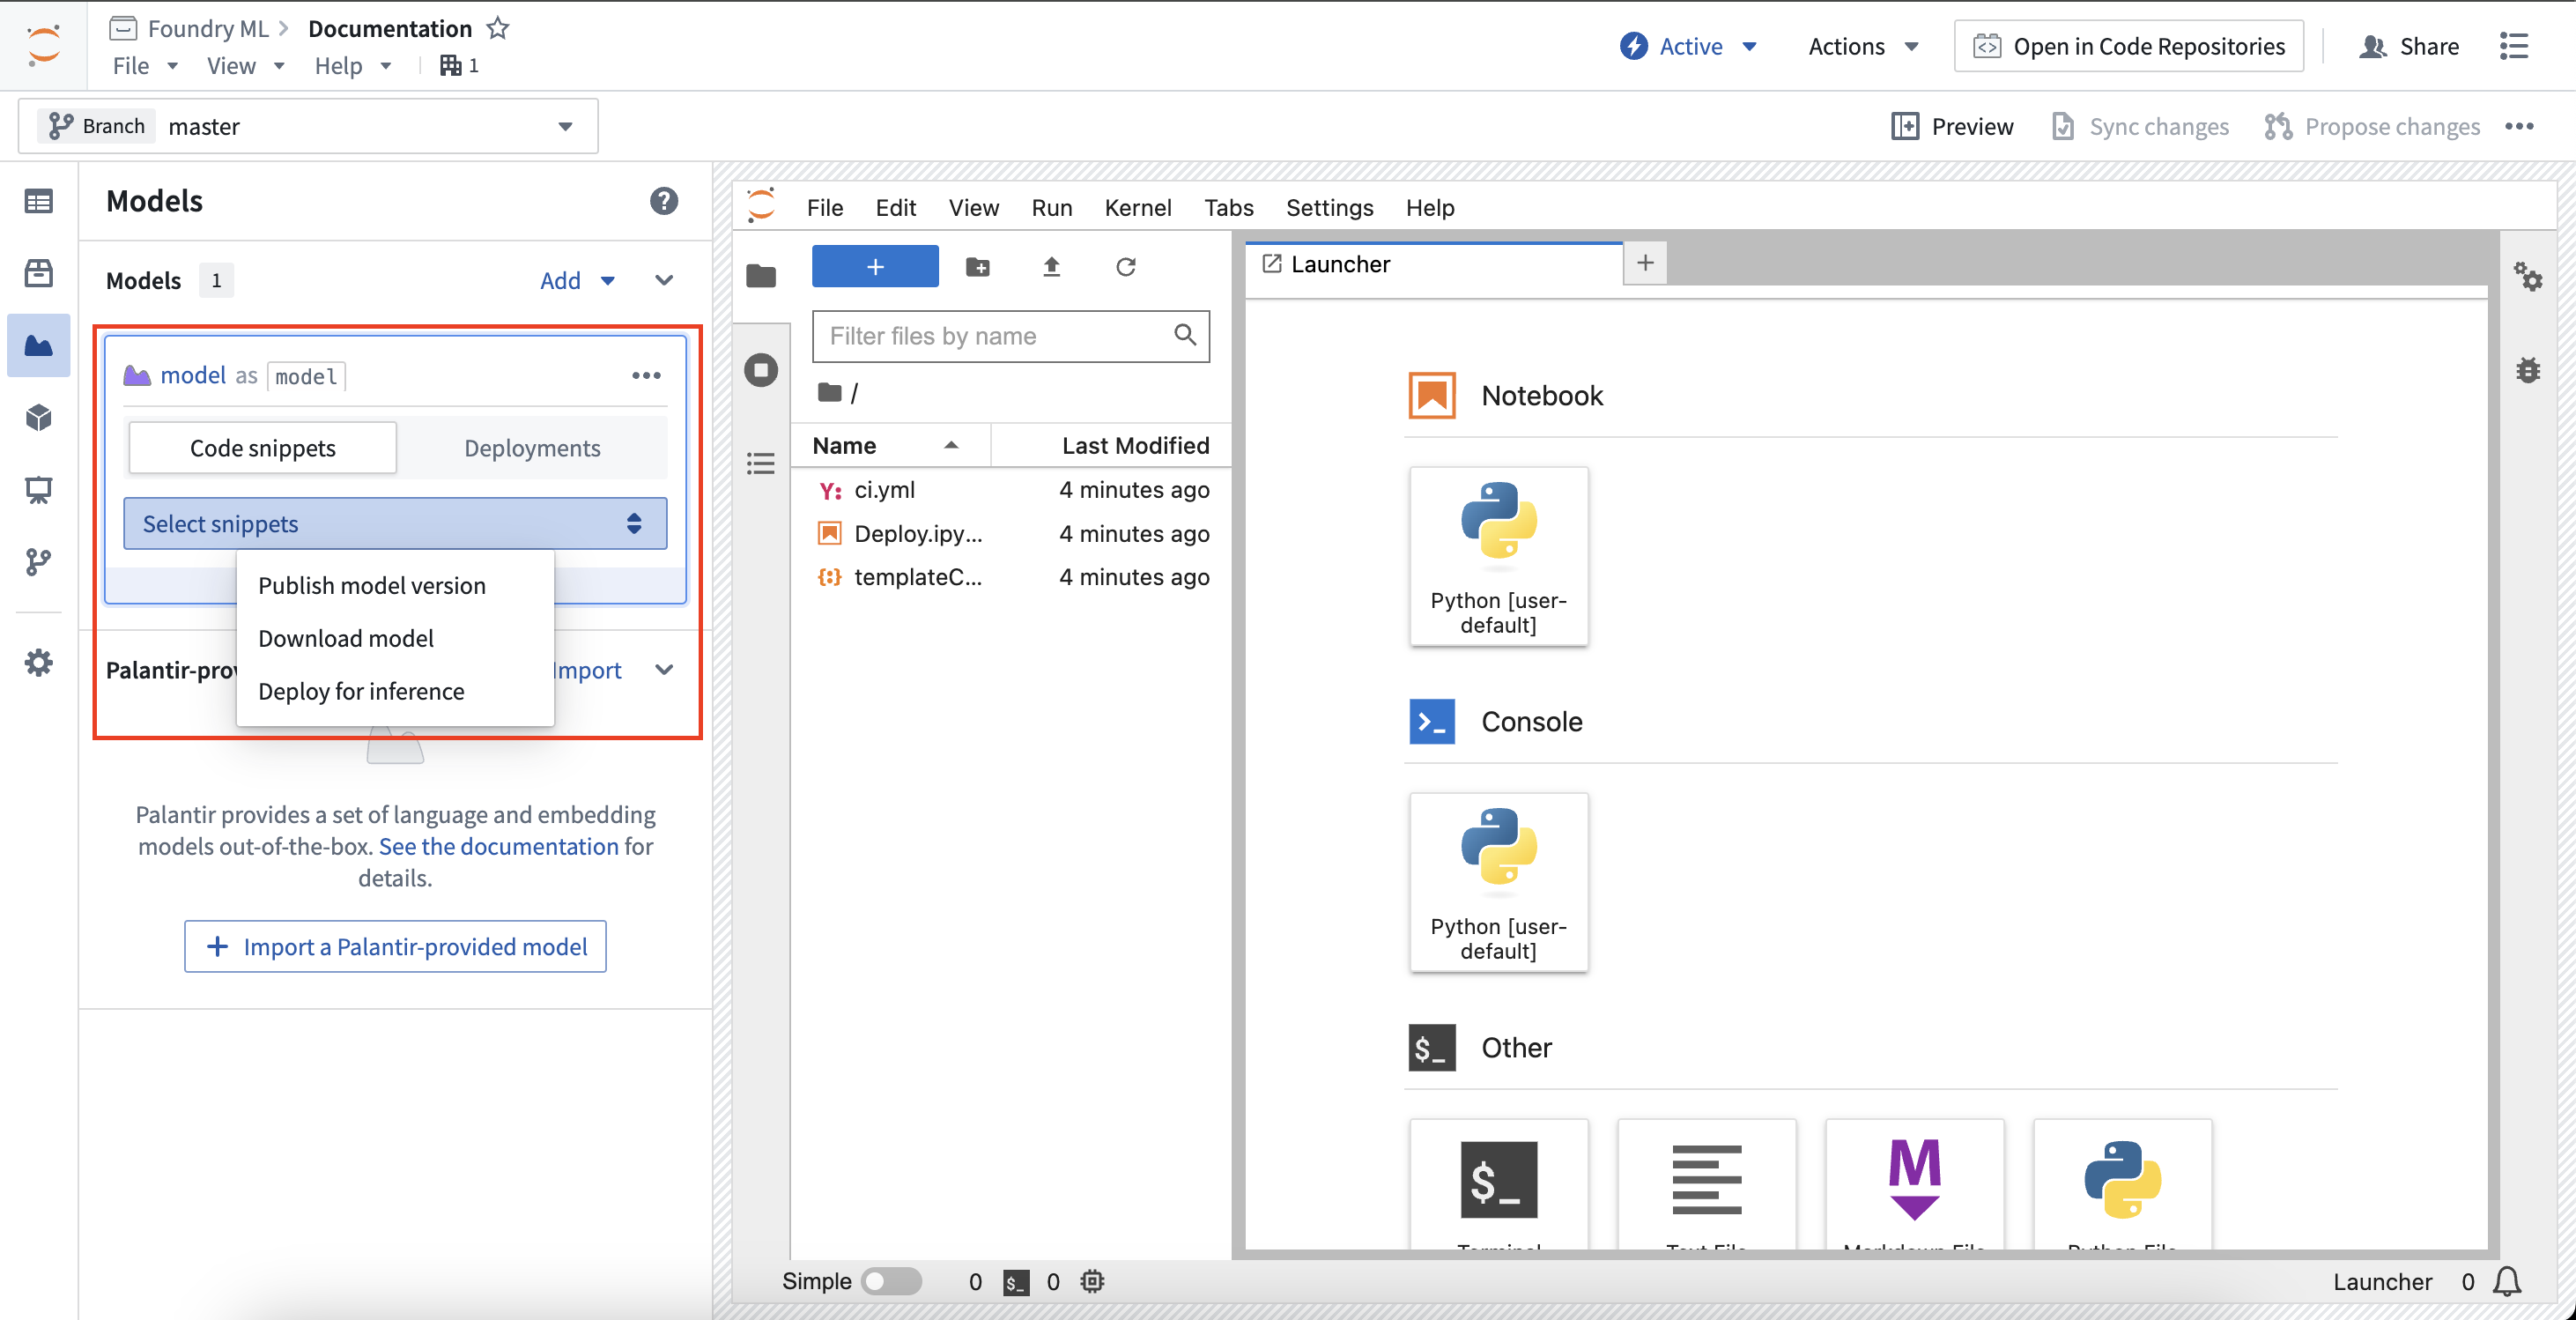This screenshot has height=1320, width=2576.
Task: Select the ci.yml file row
Action: coord(1010,490)
